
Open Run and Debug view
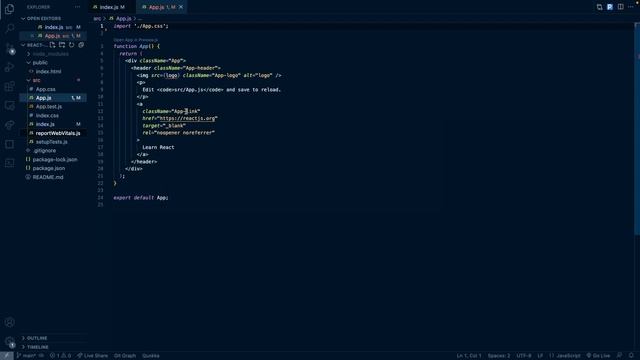tap(9, 67)
